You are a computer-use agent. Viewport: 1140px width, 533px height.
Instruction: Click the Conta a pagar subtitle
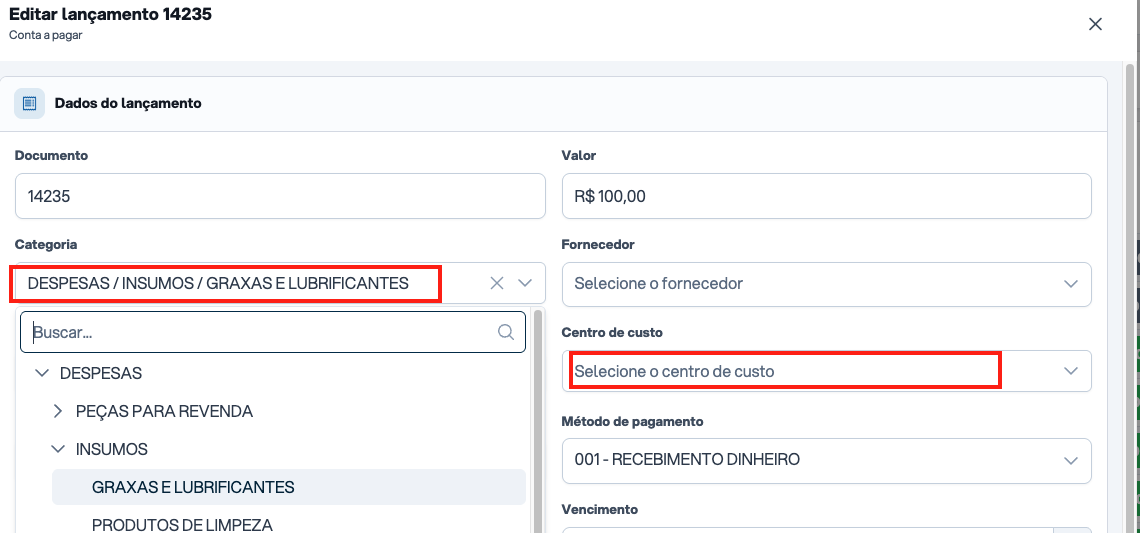[x=46, y=34]
